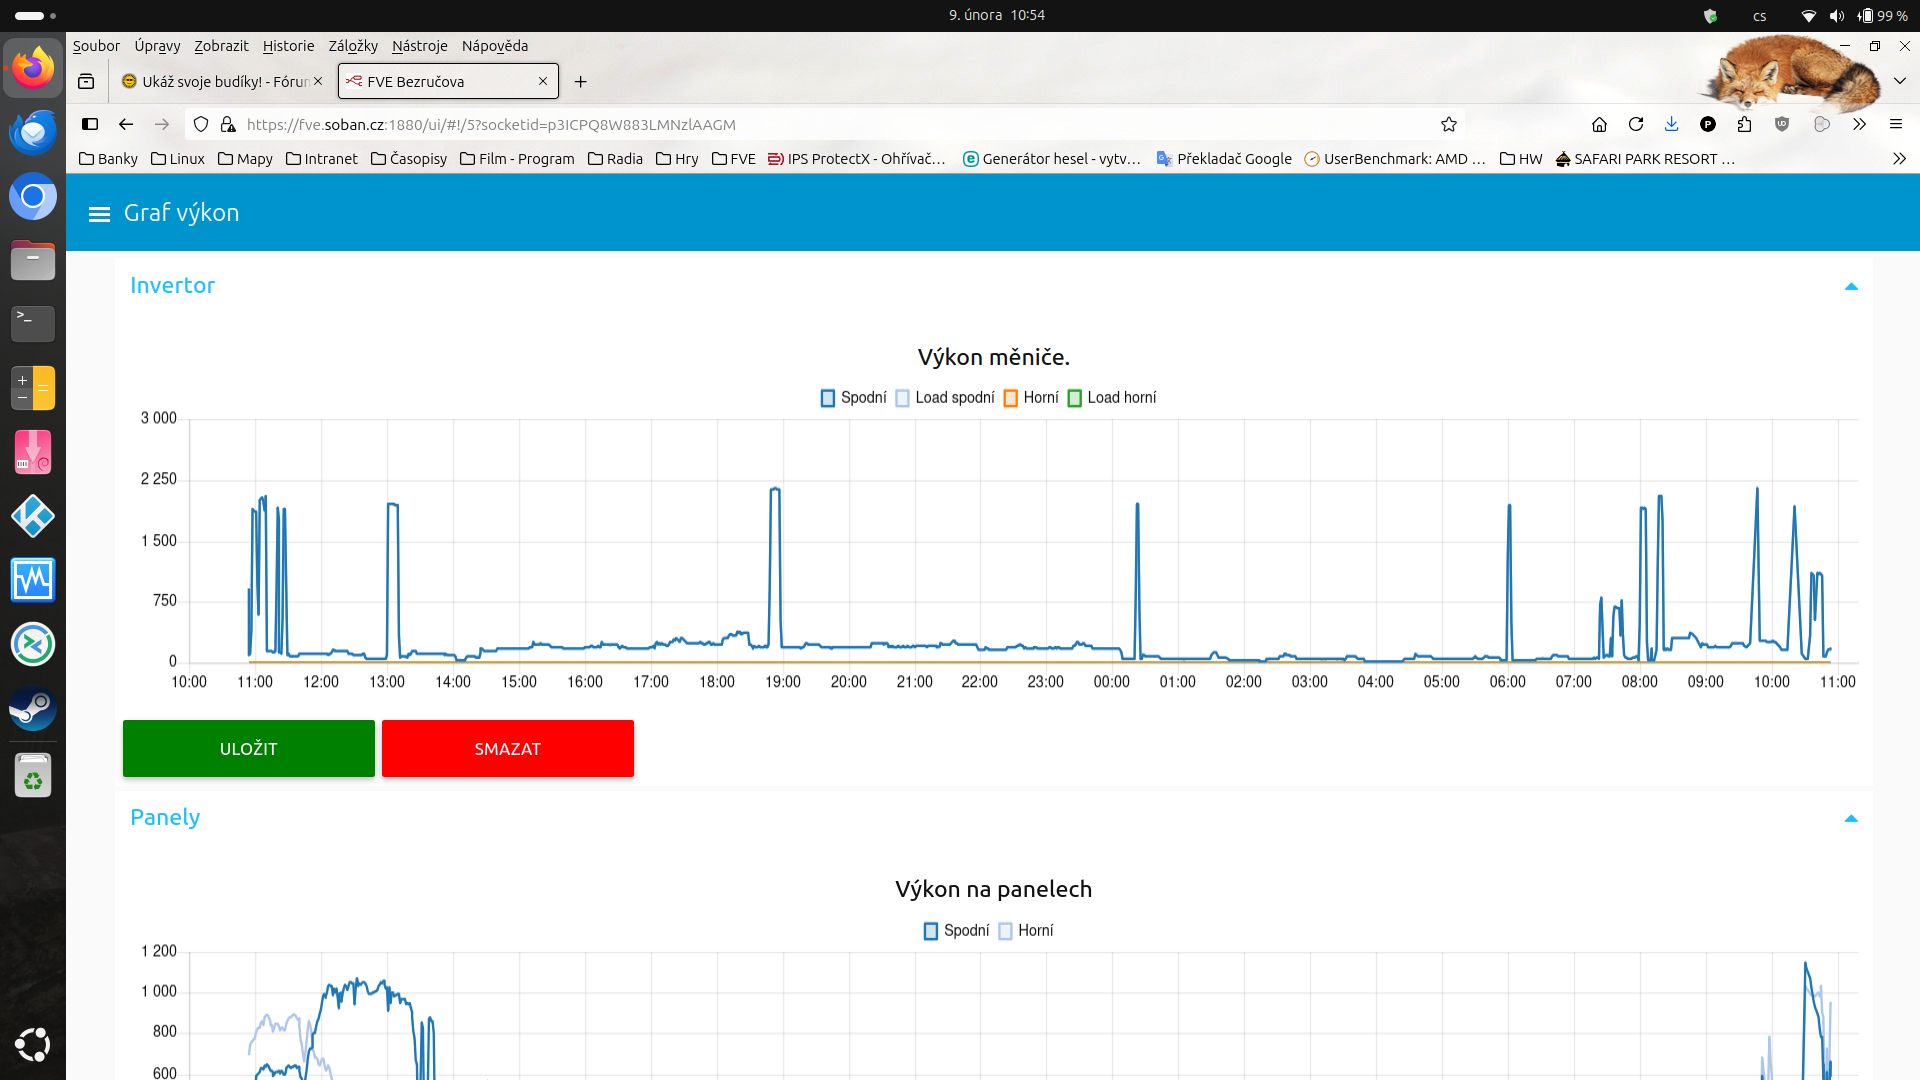Bookmark this page with star icon

tap(1448, 124)
